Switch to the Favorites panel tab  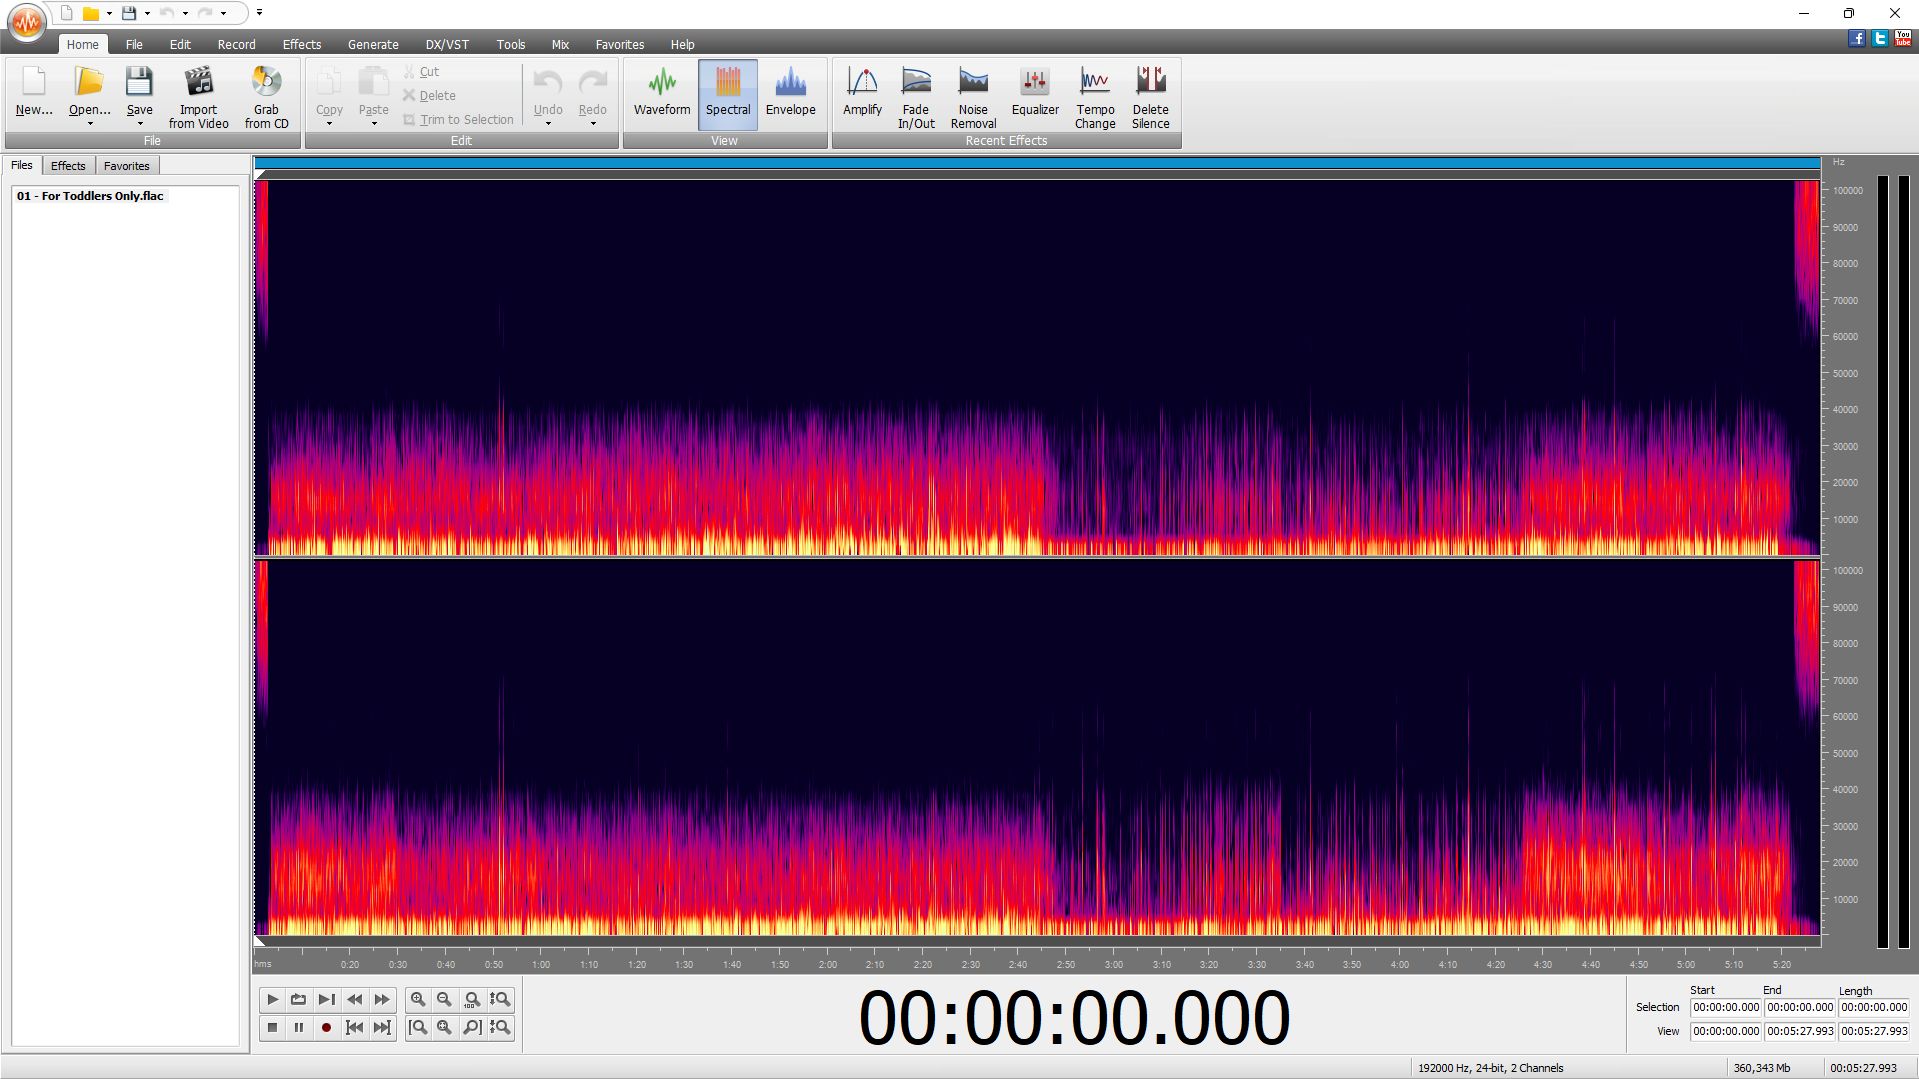point(126,166)
